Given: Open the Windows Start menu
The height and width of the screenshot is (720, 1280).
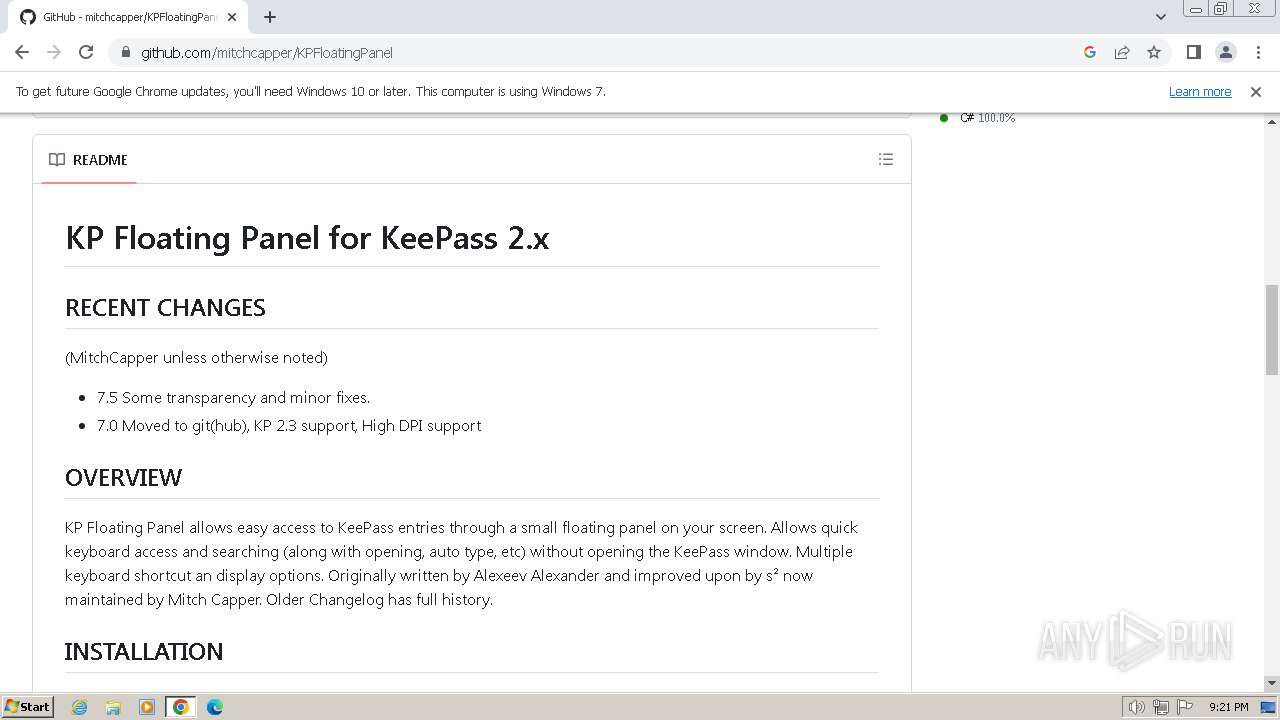Looking at the screenshot, I should click(28, 706).
